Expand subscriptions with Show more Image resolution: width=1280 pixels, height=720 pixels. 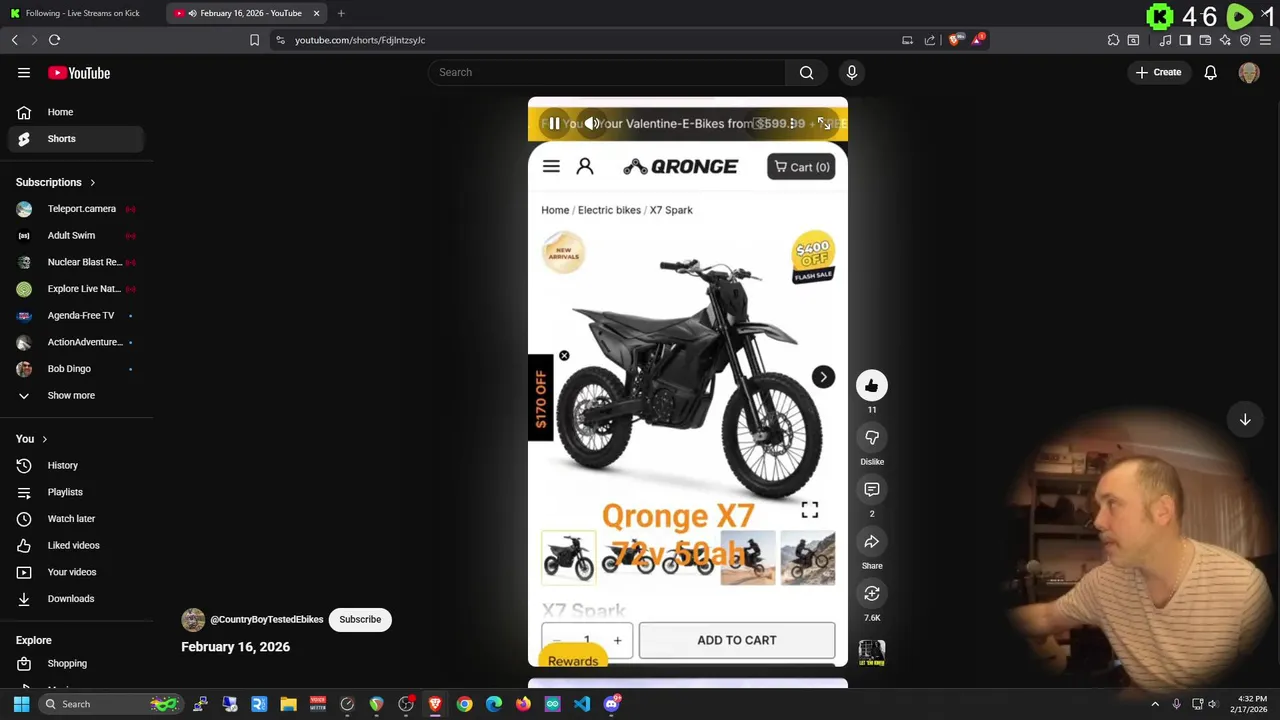tap(76, 395)
